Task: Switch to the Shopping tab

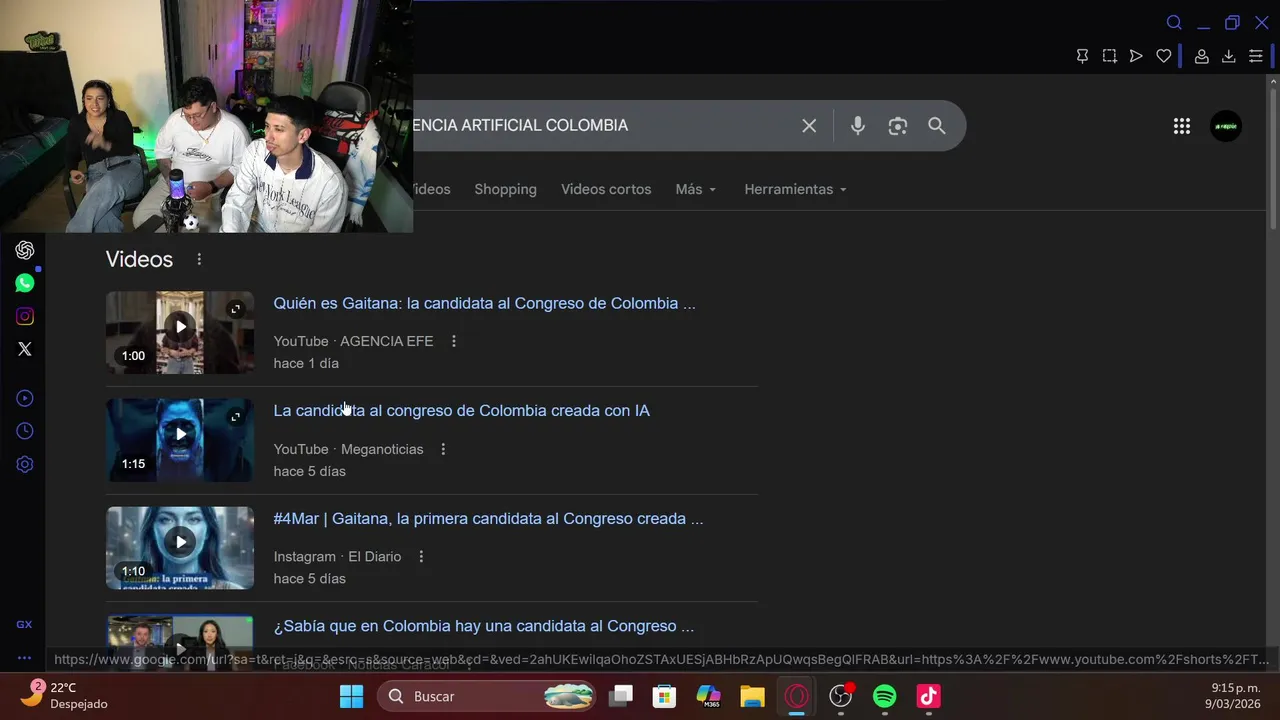Action: [x=505, y=189]
